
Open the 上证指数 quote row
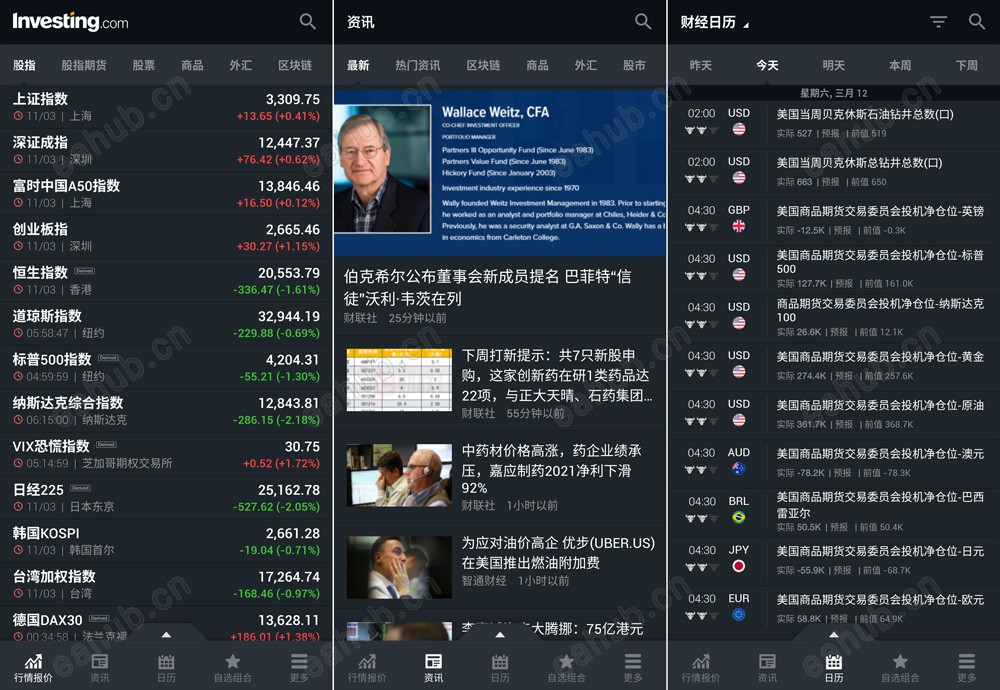point(166,107)
